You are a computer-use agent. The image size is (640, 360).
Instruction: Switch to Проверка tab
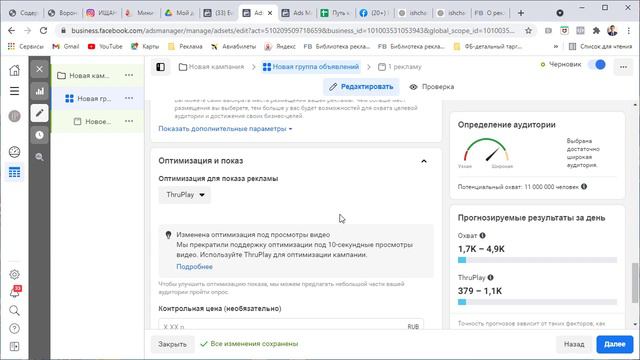pos(432,87)
